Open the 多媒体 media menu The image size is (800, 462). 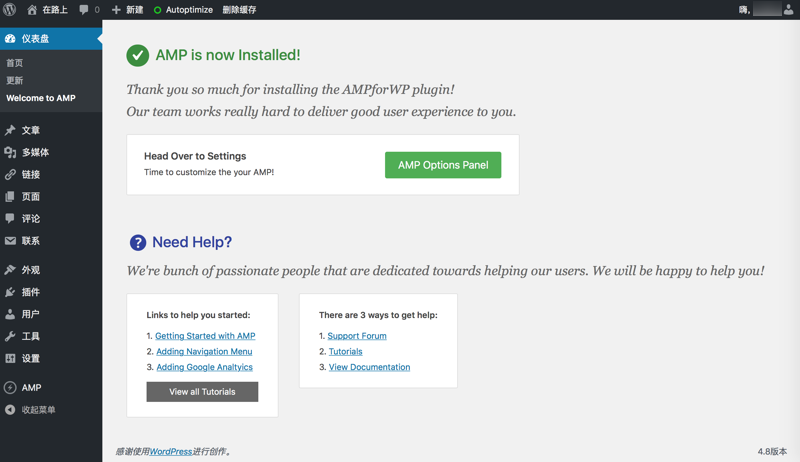[35, 152]
